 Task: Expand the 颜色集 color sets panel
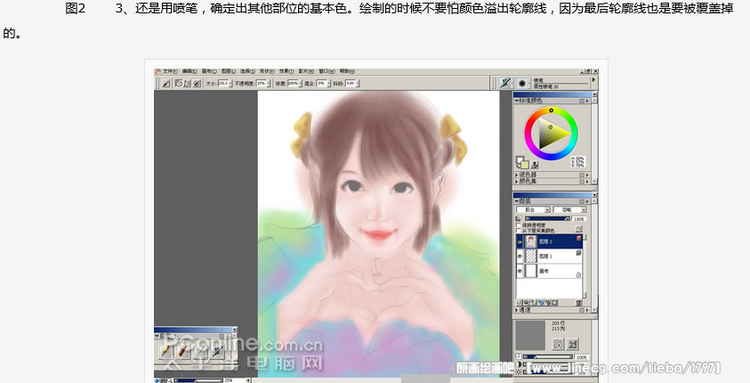point(516,182)
